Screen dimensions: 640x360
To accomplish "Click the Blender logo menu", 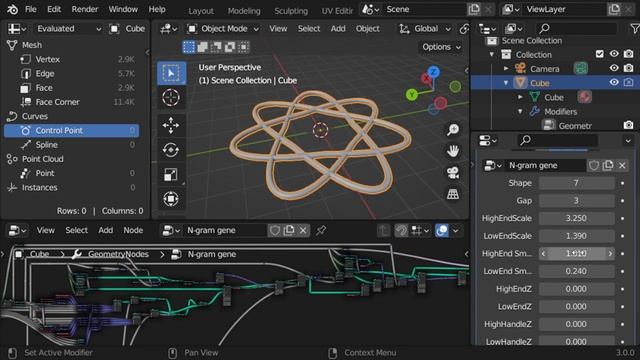I will click(x=12, y=9).
